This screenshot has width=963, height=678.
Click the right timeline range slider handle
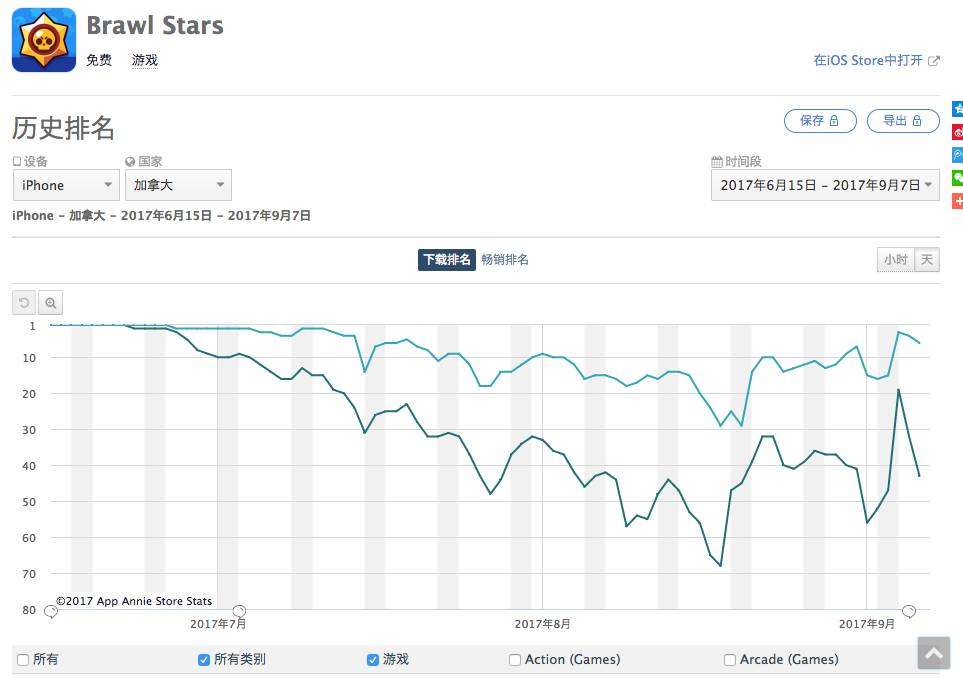coord(909,611)
